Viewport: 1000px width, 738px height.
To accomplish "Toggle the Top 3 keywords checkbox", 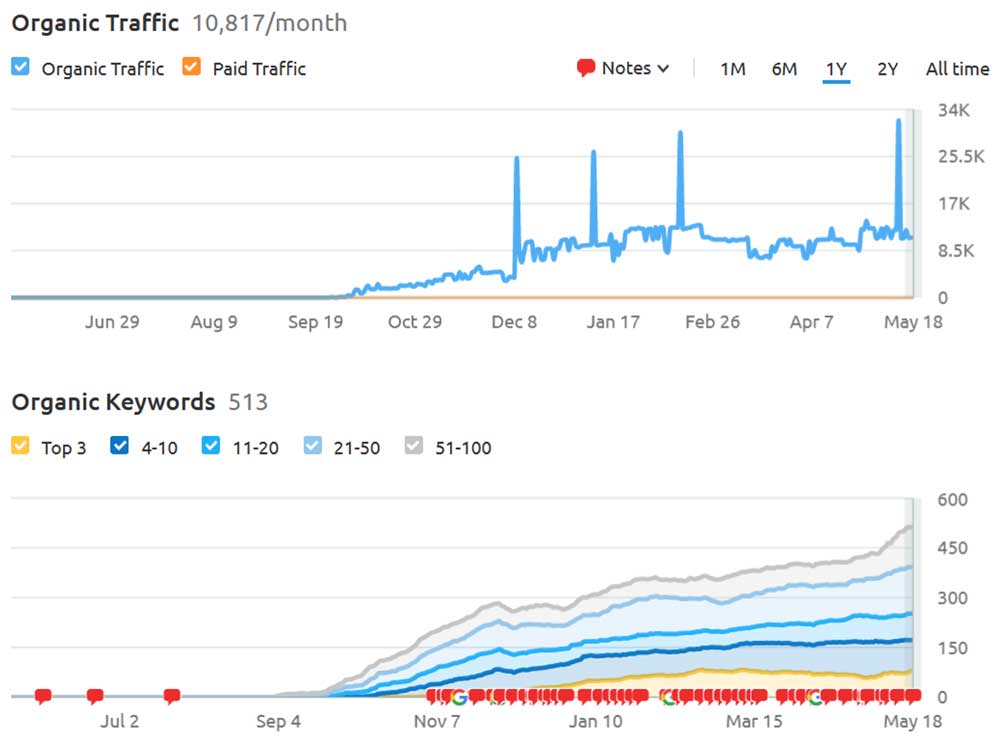I will pos(20,447).
